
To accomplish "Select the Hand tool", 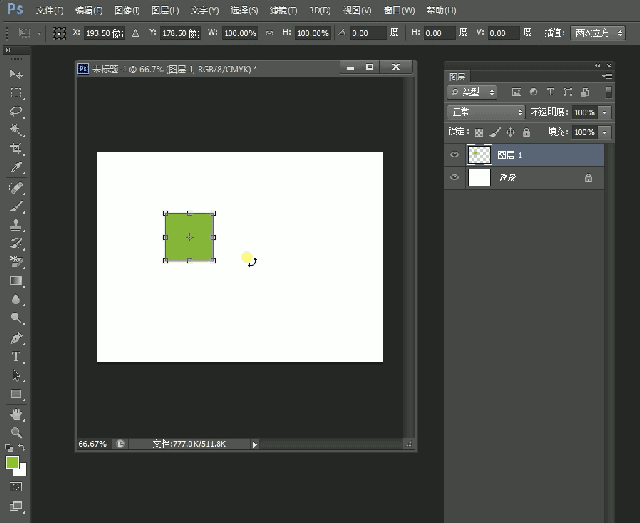I will tap(16, 414).
